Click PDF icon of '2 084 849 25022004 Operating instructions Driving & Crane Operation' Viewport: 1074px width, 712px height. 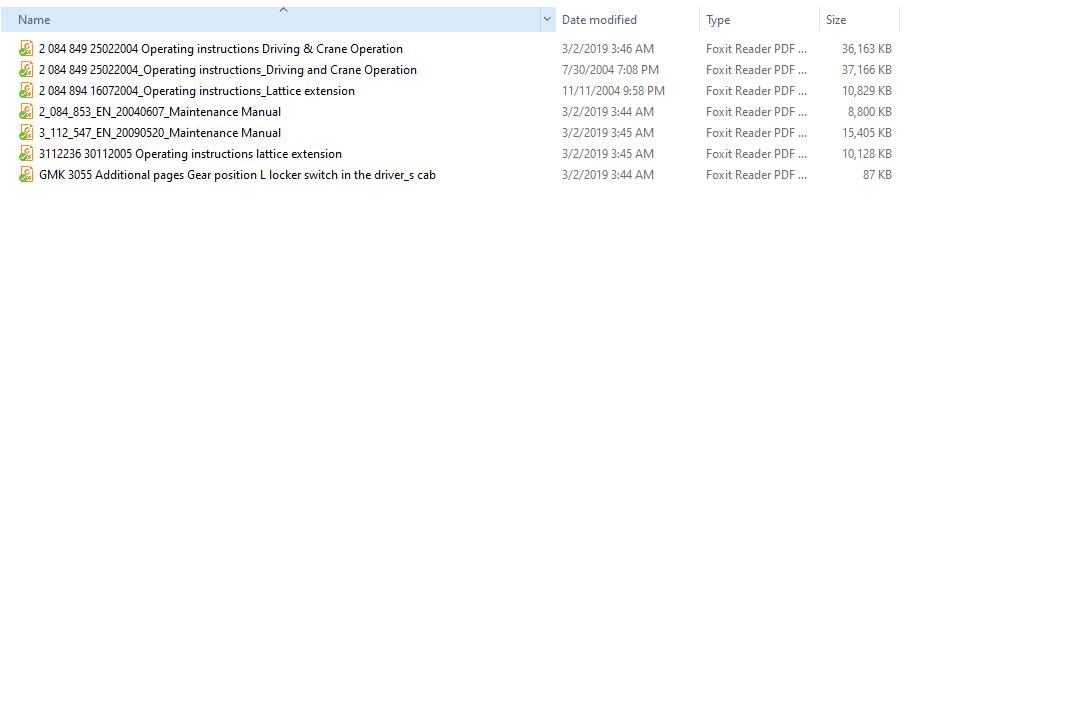click(26, 49)
